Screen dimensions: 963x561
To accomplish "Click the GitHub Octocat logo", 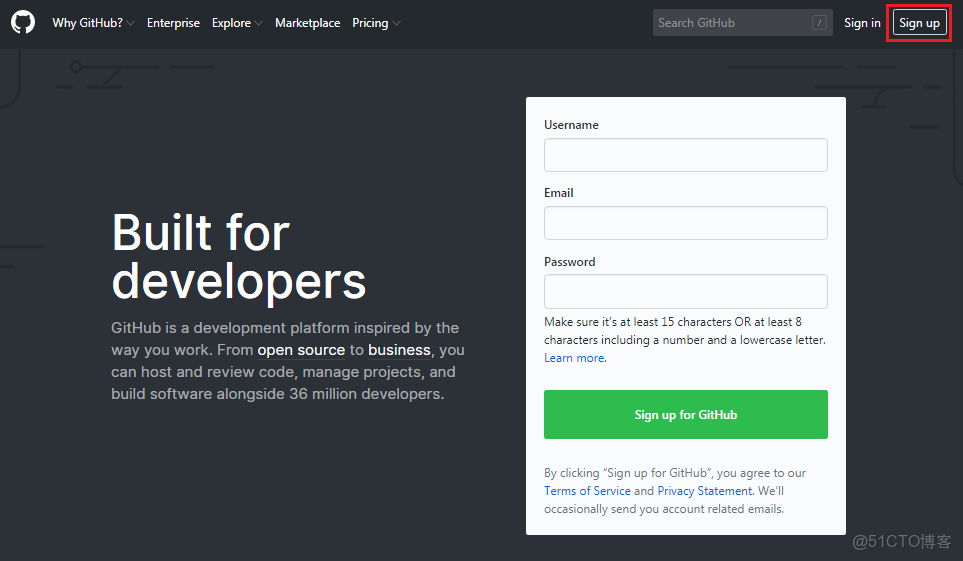I will [23, 22].
